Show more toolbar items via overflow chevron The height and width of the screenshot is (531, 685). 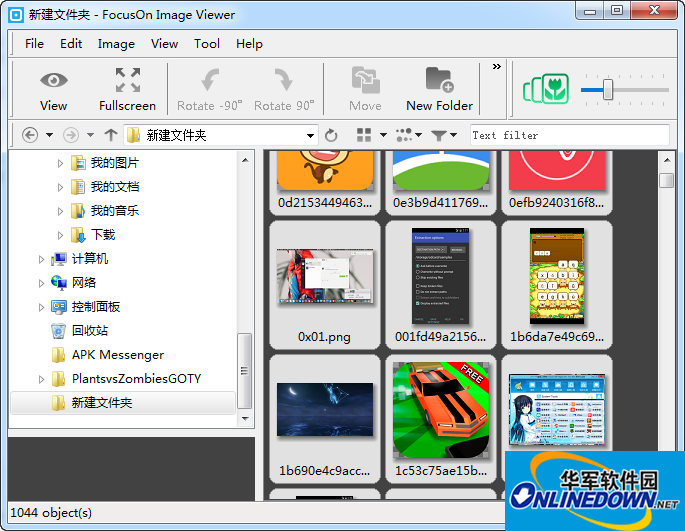pos(497,66)
